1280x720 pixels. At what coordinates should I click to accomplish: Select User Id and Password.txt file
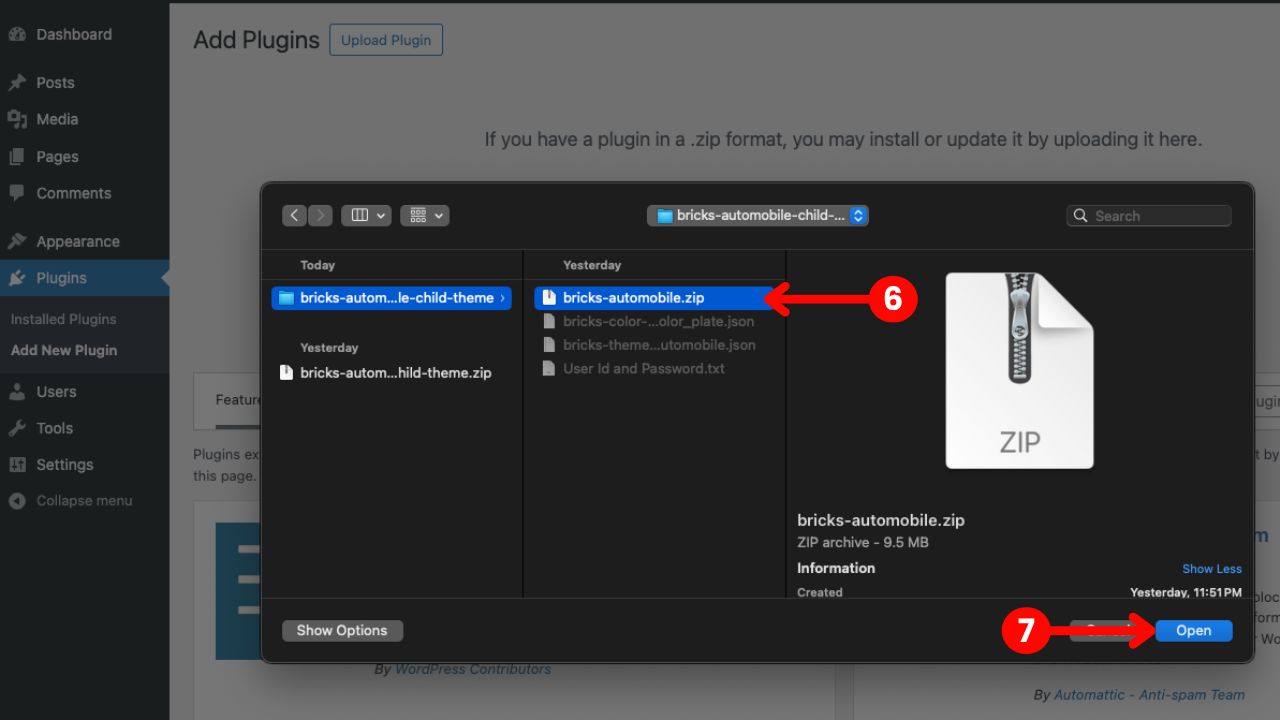(x=653, y=369)
